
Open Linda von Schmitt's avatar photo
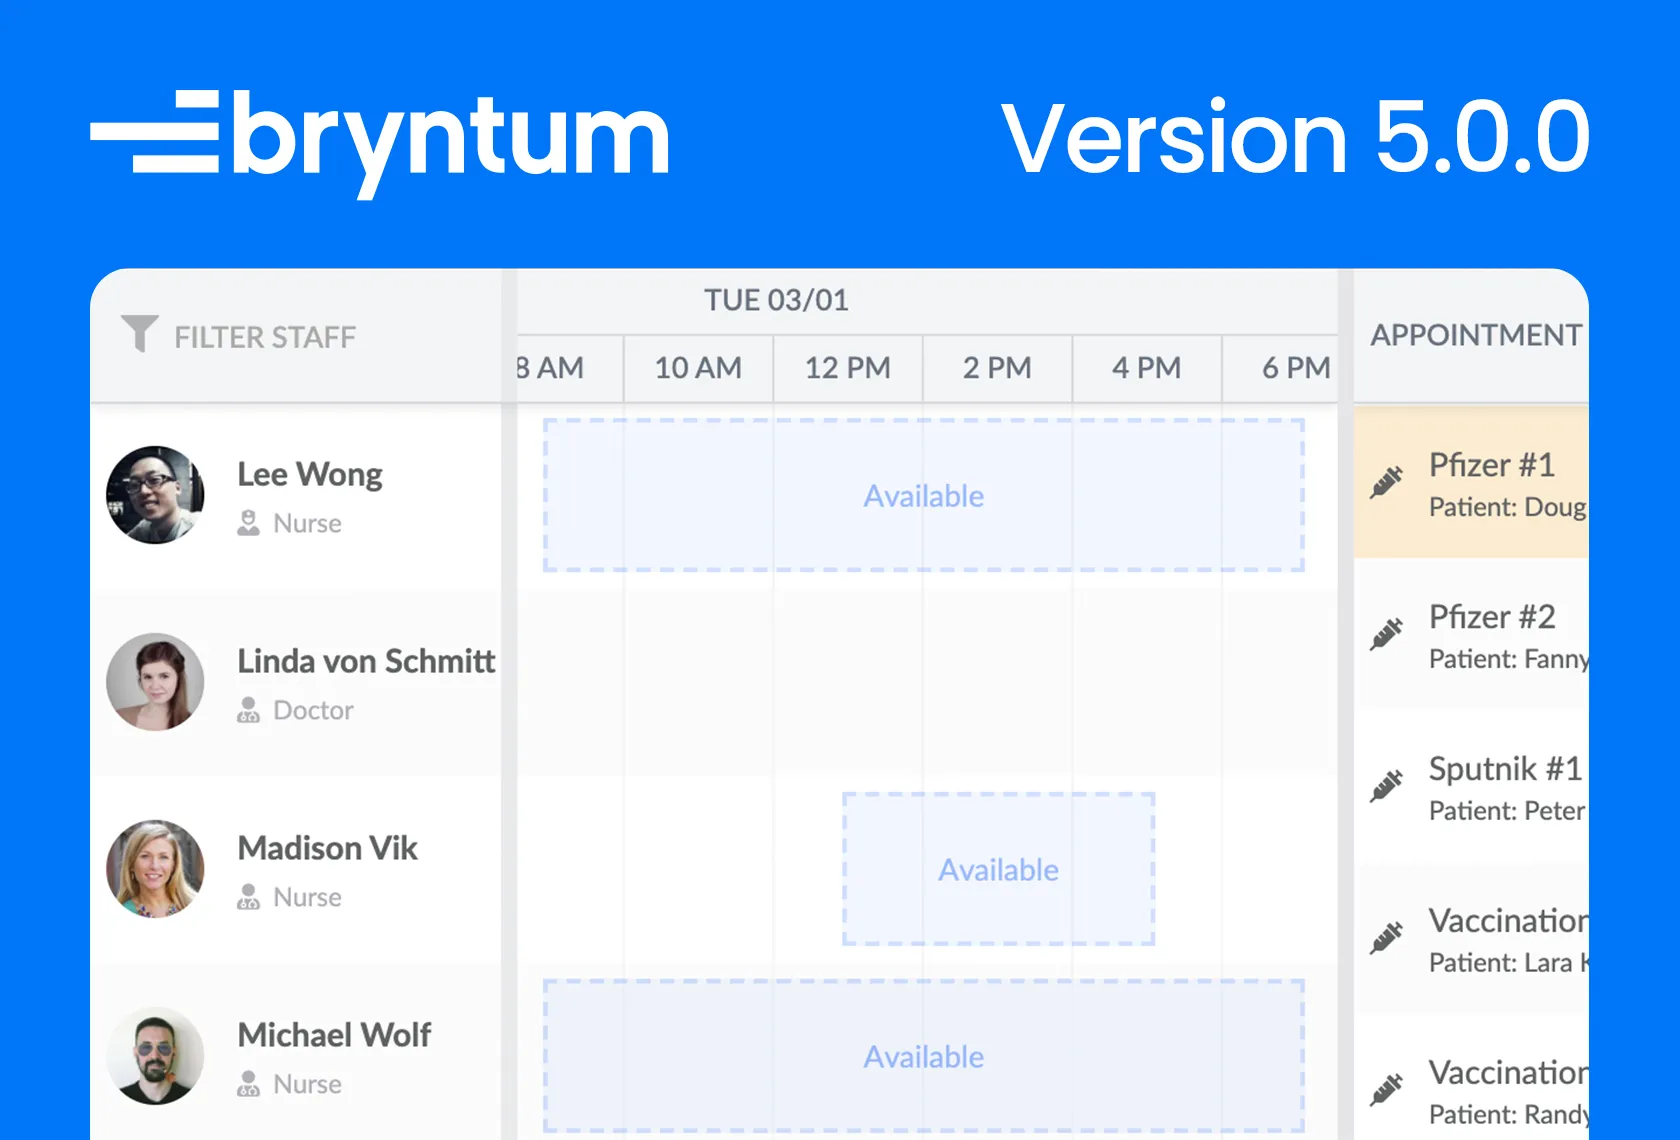coord(155,682)
